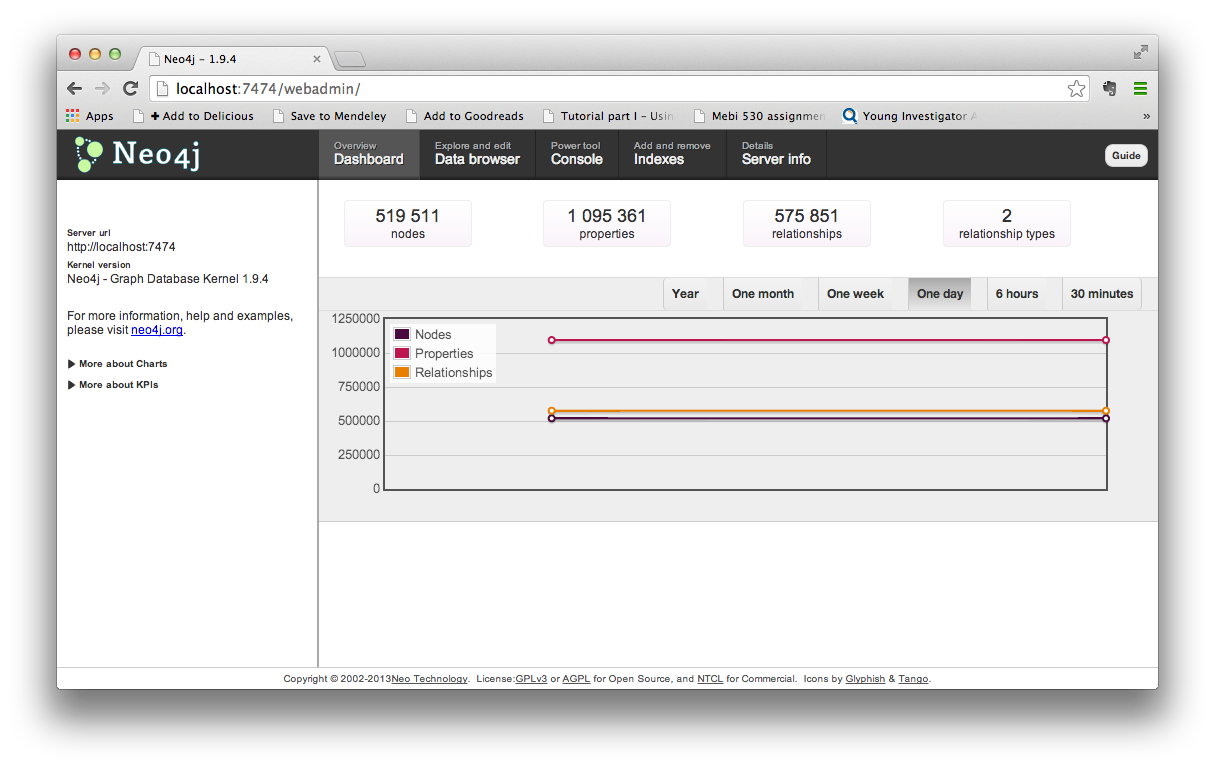This screenshot has width=1215, height=768.
Task: Click the Nodes line right end point
Action: coord(1106,418)
